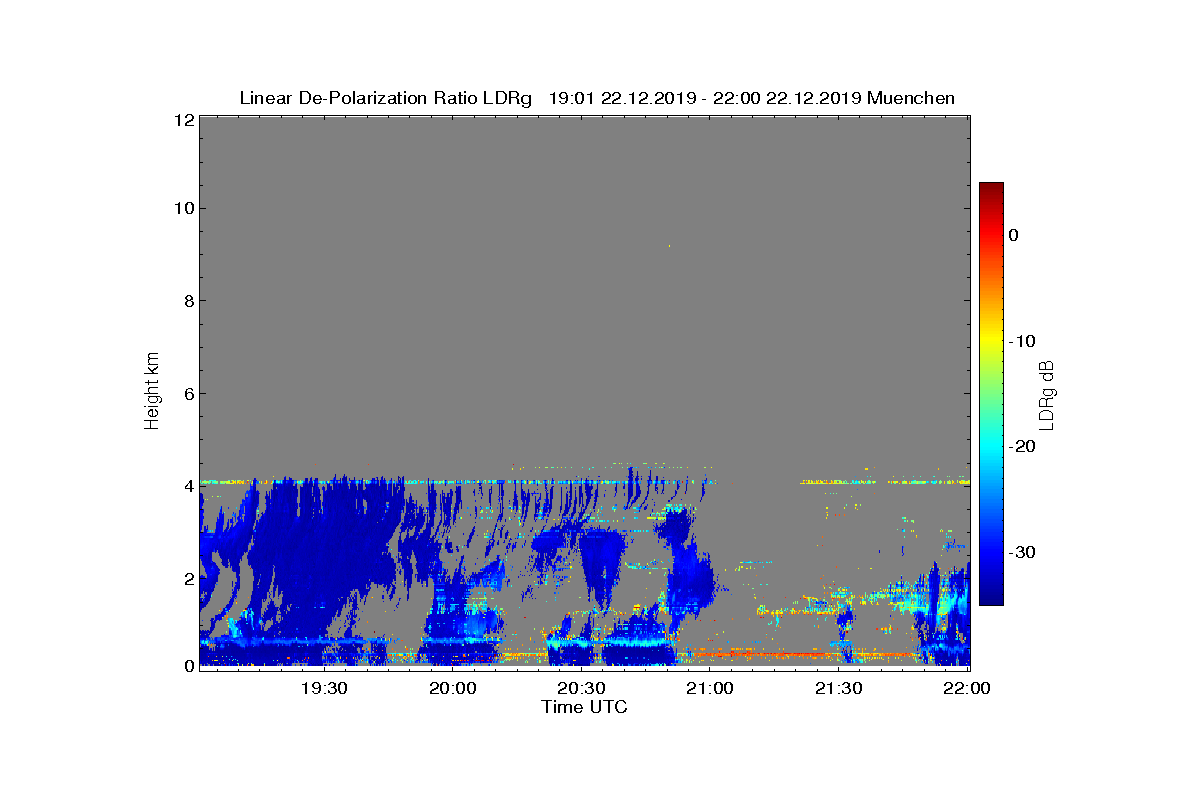Click the dark red top of colorbar
The height and width of the screenshot is (800, 1200).
(991, 190)
